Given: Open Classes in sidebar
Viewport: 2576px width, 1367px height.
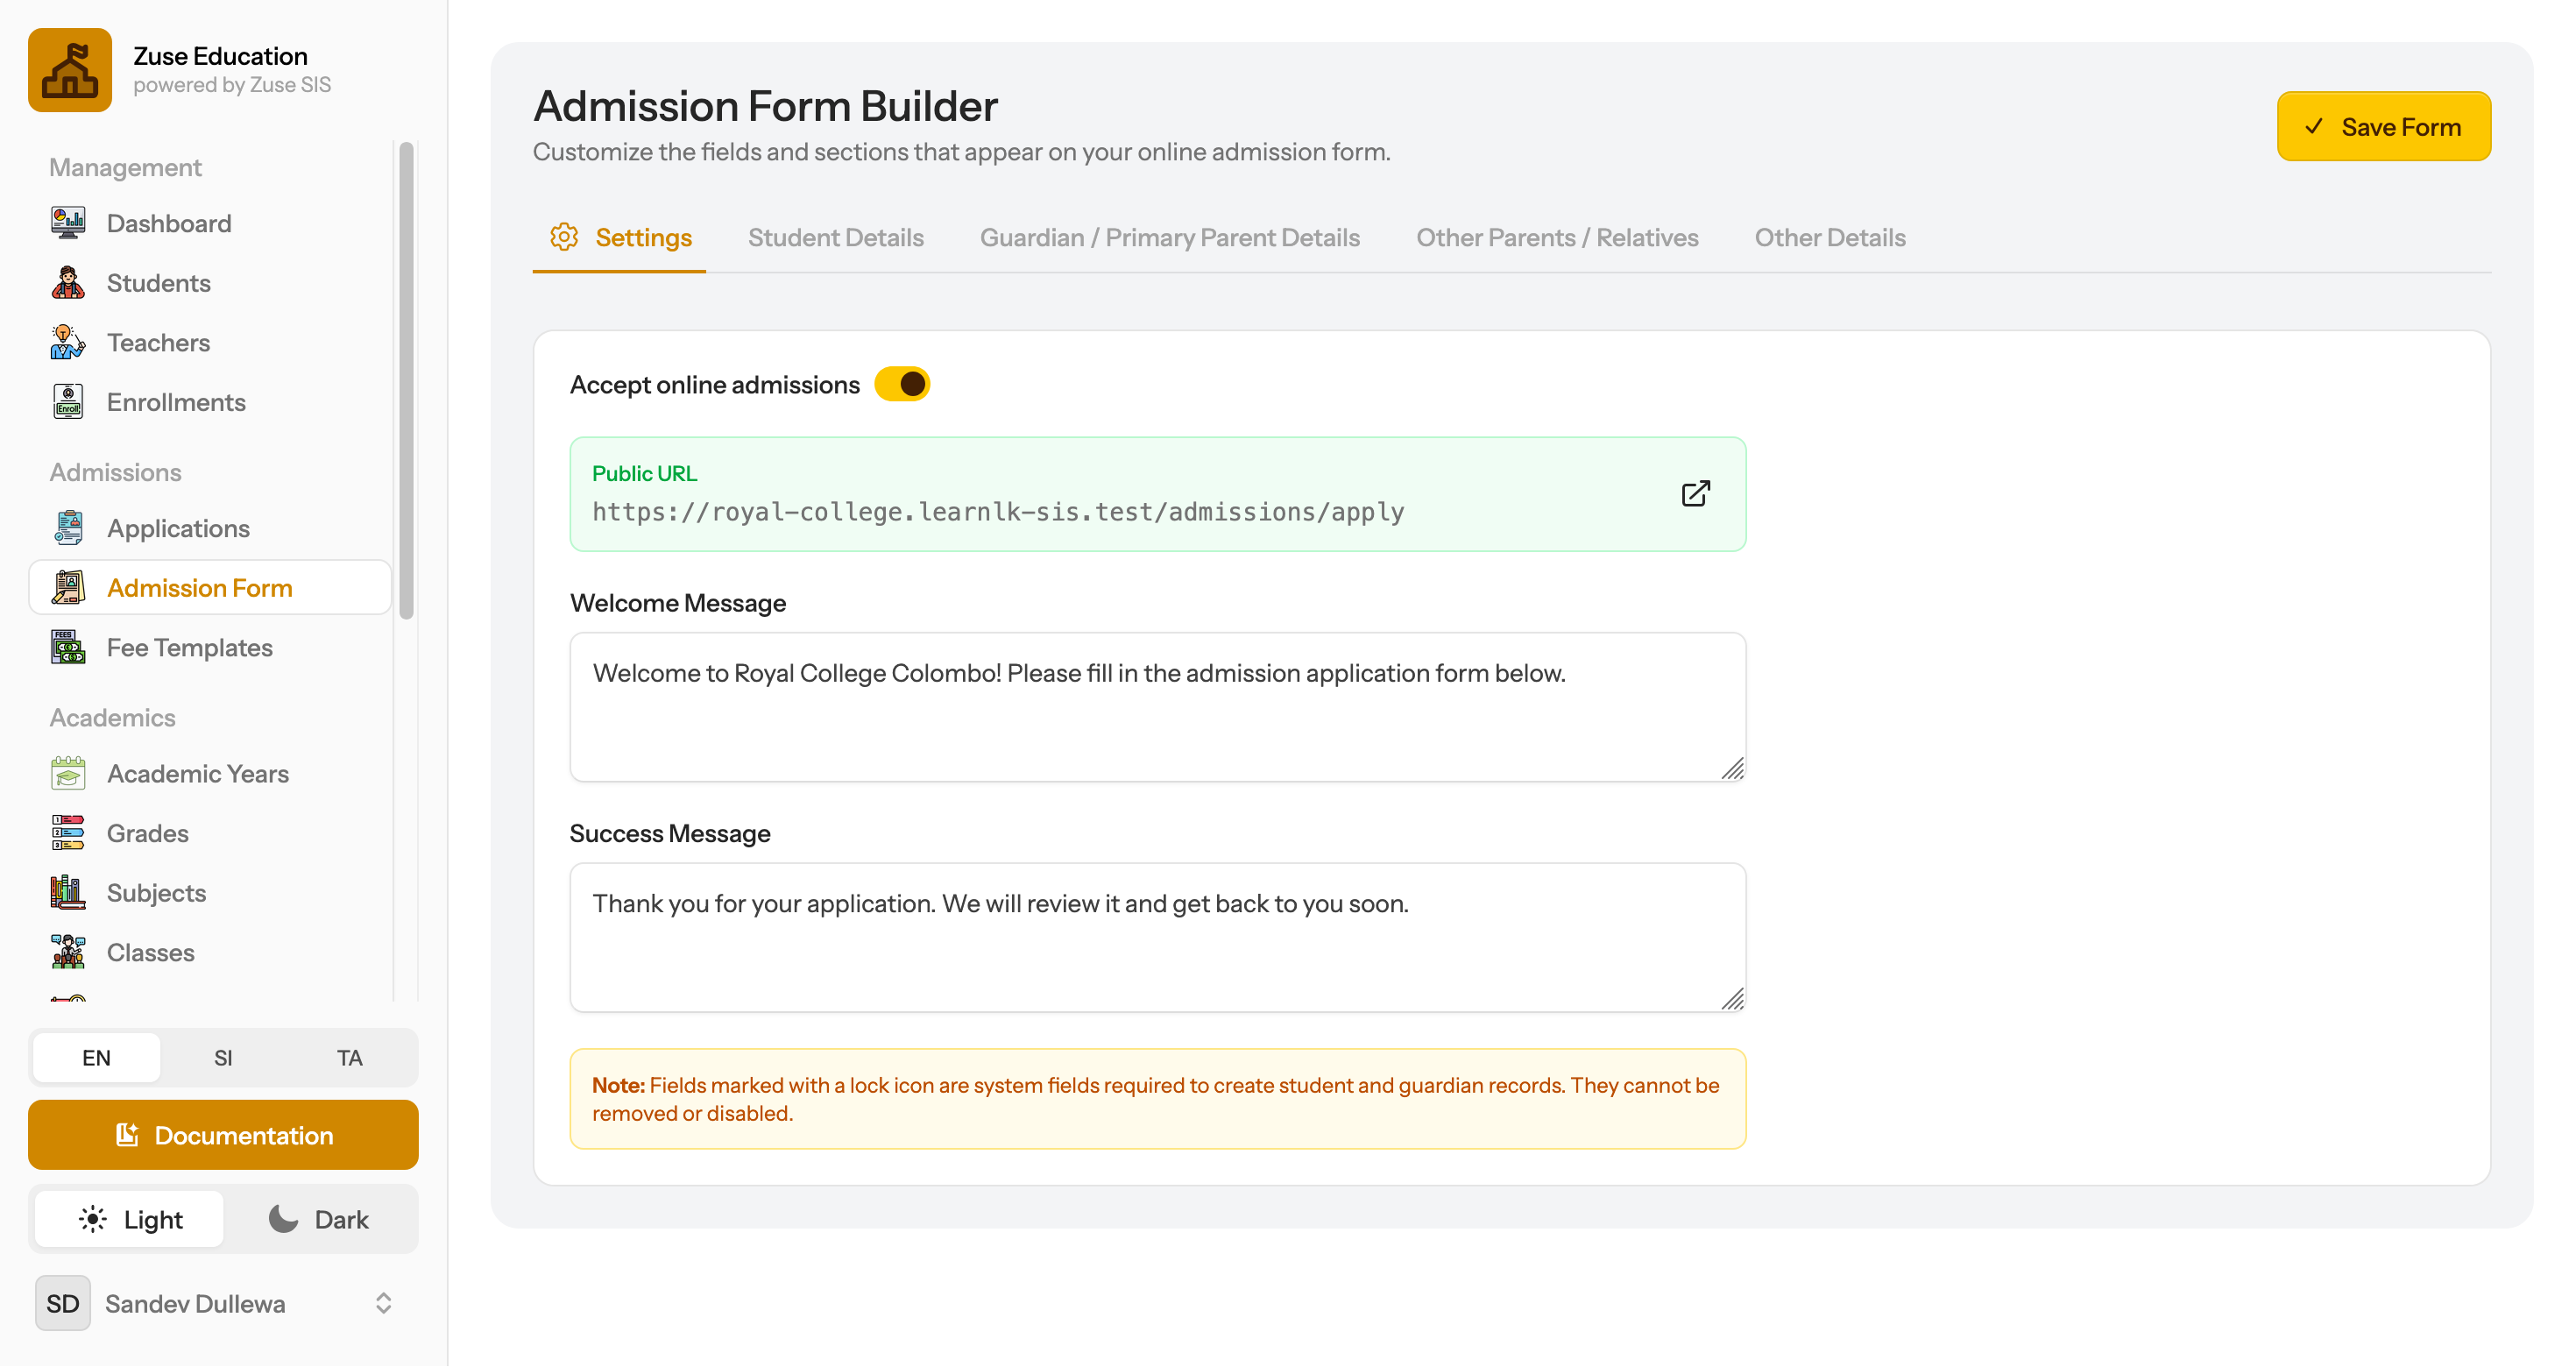Looking at the screenshot, I should (210, 952).
